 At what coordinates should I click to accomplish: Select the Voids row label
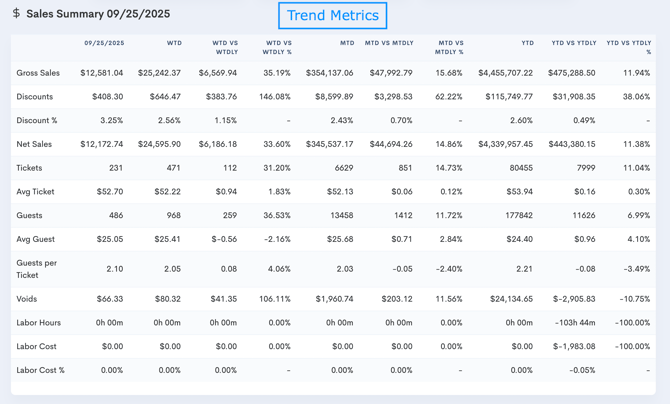point(27,299)
